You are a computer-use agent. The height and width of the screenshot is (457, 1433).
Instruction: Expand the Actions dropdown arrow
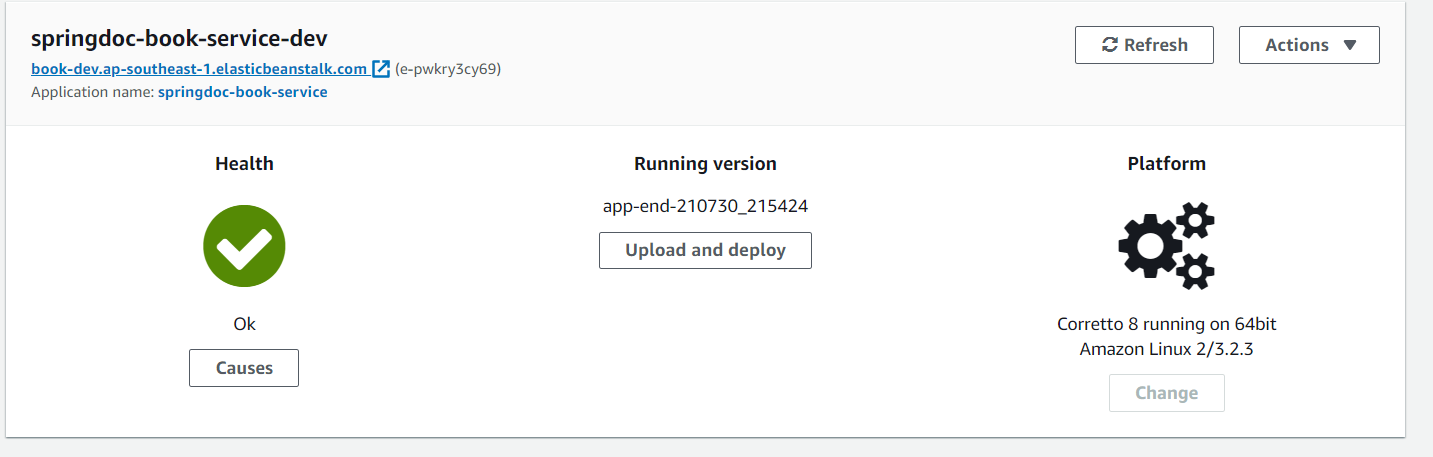[x=1349, y=45]
